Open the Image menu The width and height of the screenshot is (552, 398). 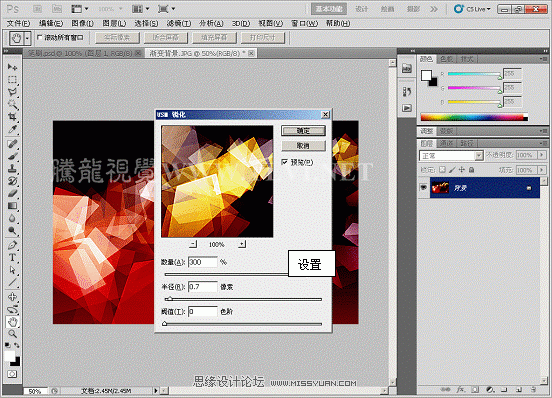(x=82, y=23)
